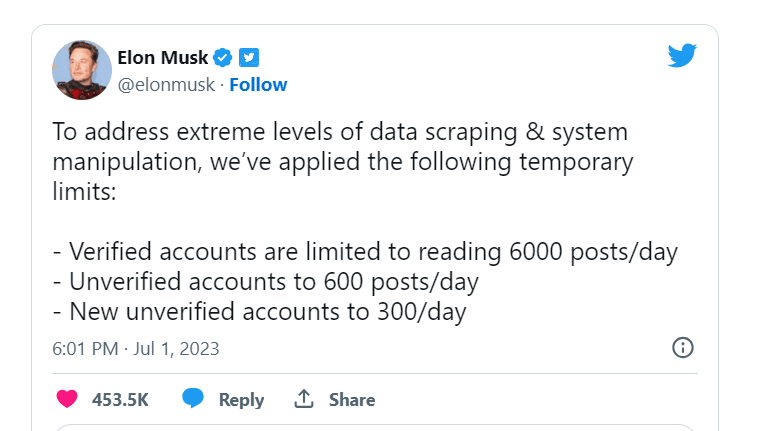The width and height of the screenshot is (762, 431).
Task: Click the 'Unverified accounts to 600 posts/day' line
Action: (x=265, y=282)
